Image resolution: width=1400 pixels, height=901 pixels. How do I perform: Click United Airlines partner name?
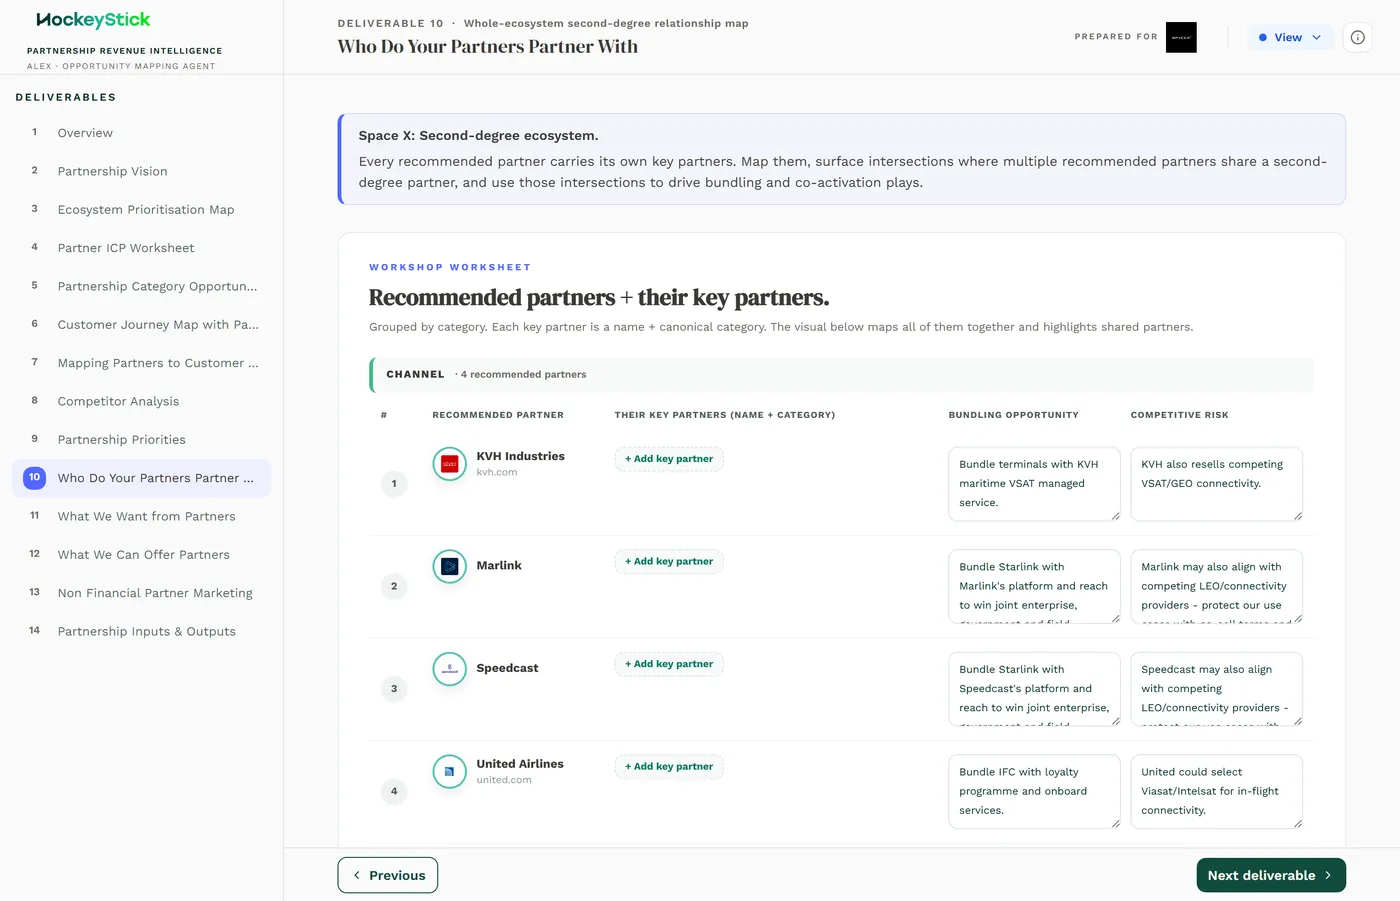pos(520,764)
